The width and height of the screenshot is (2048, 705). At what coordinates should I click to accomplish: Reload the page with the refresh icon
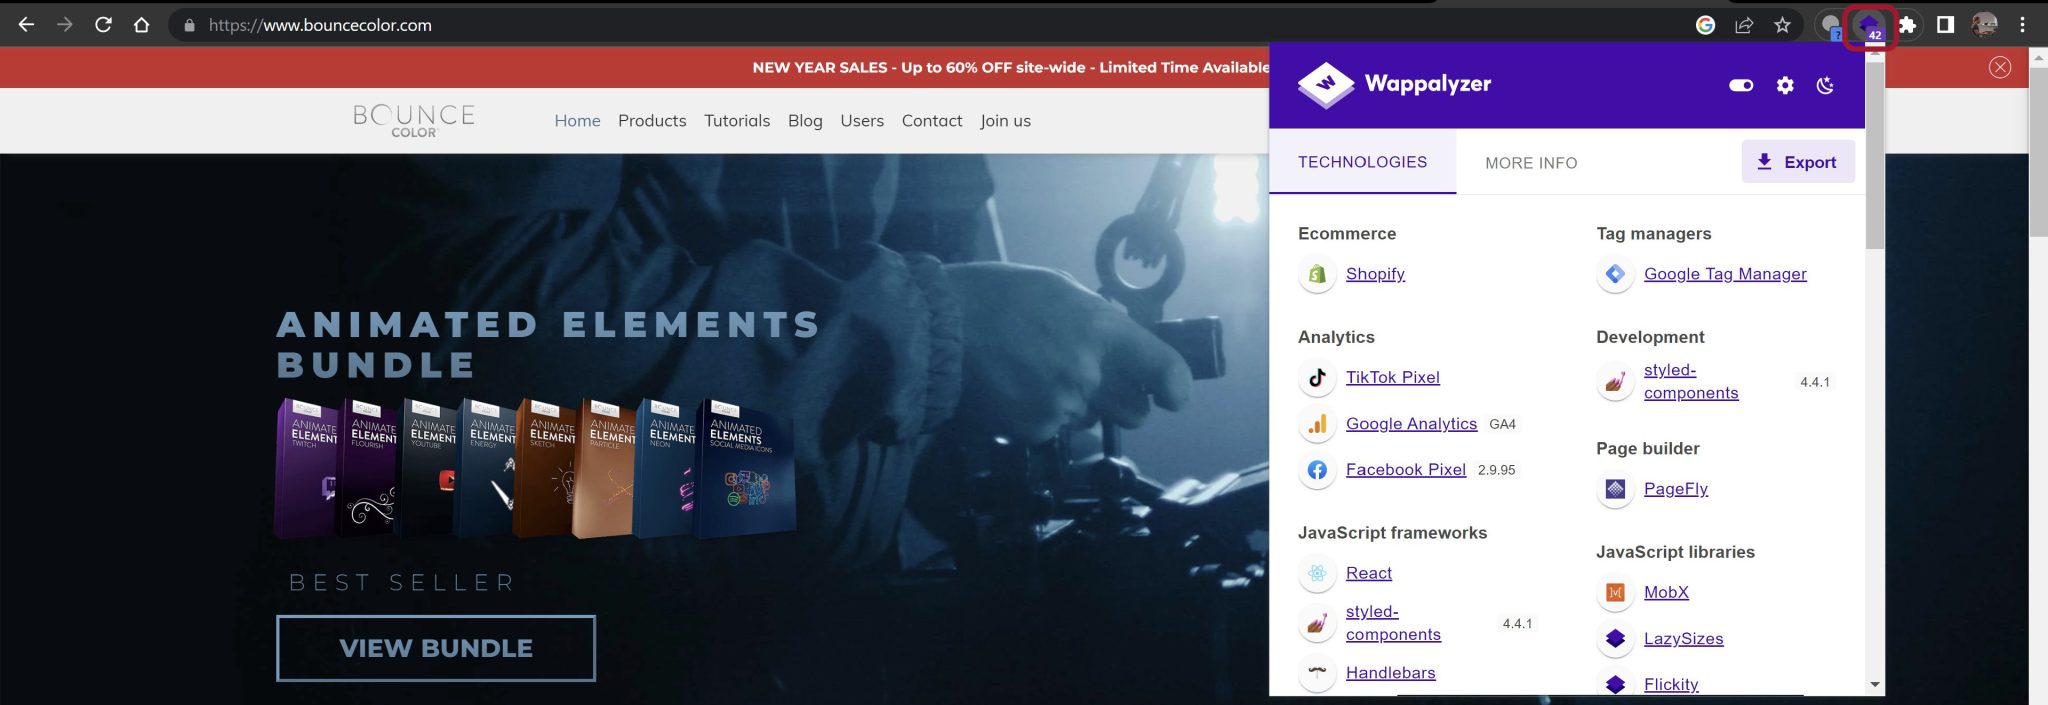point(103,25)
